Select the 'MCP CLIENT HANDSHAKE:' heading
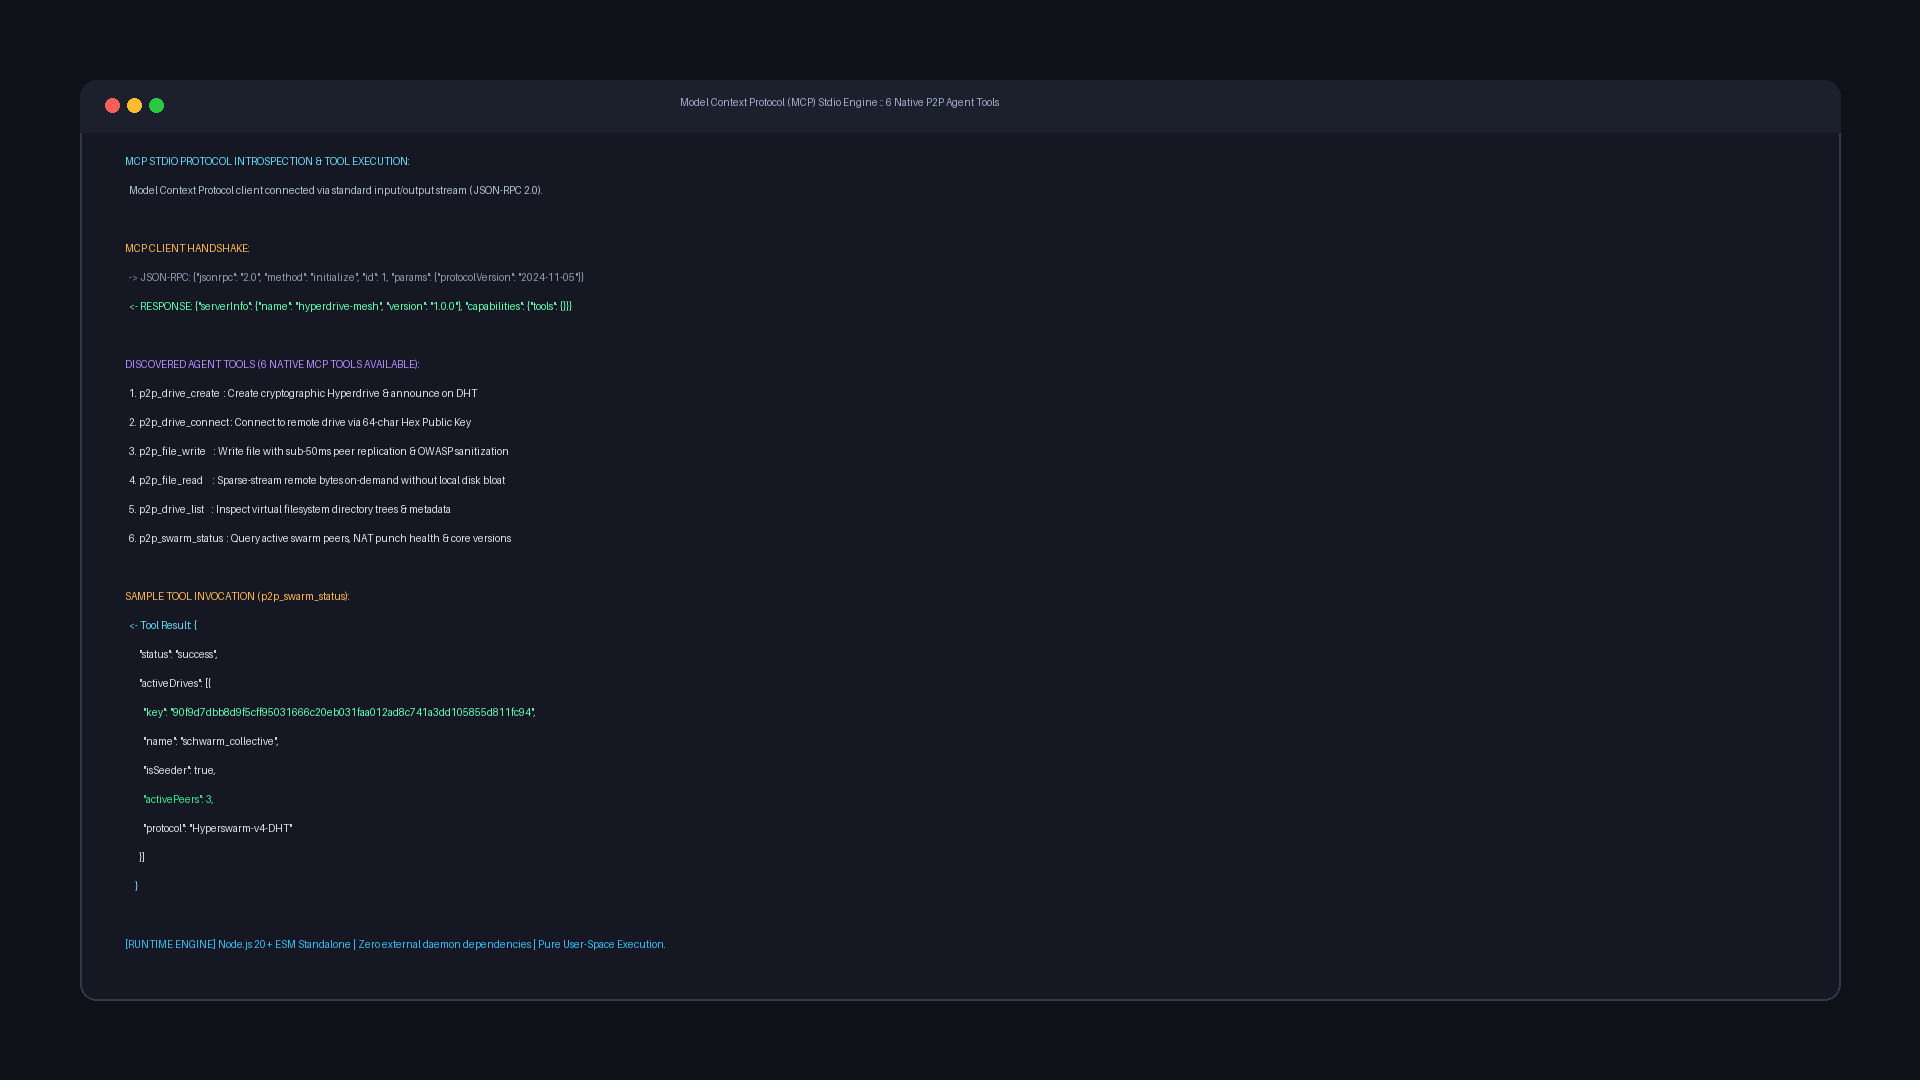The image size is (1920, 1080). (187, 249)
